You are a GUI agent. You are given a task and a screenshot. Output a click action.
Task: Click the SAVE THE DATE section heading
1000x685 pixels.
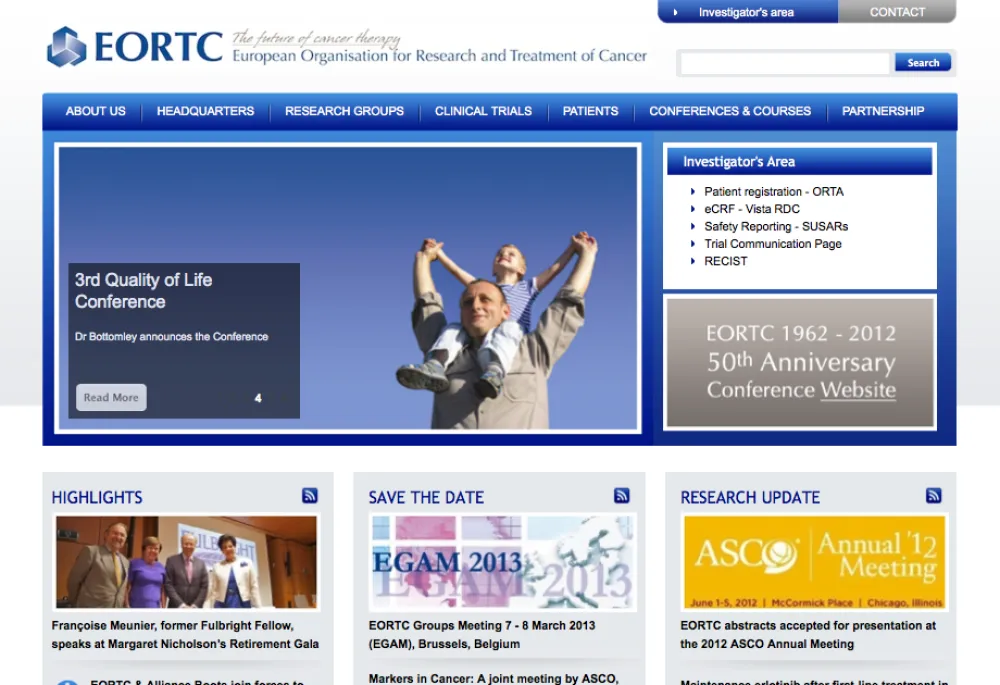(426, 497)
